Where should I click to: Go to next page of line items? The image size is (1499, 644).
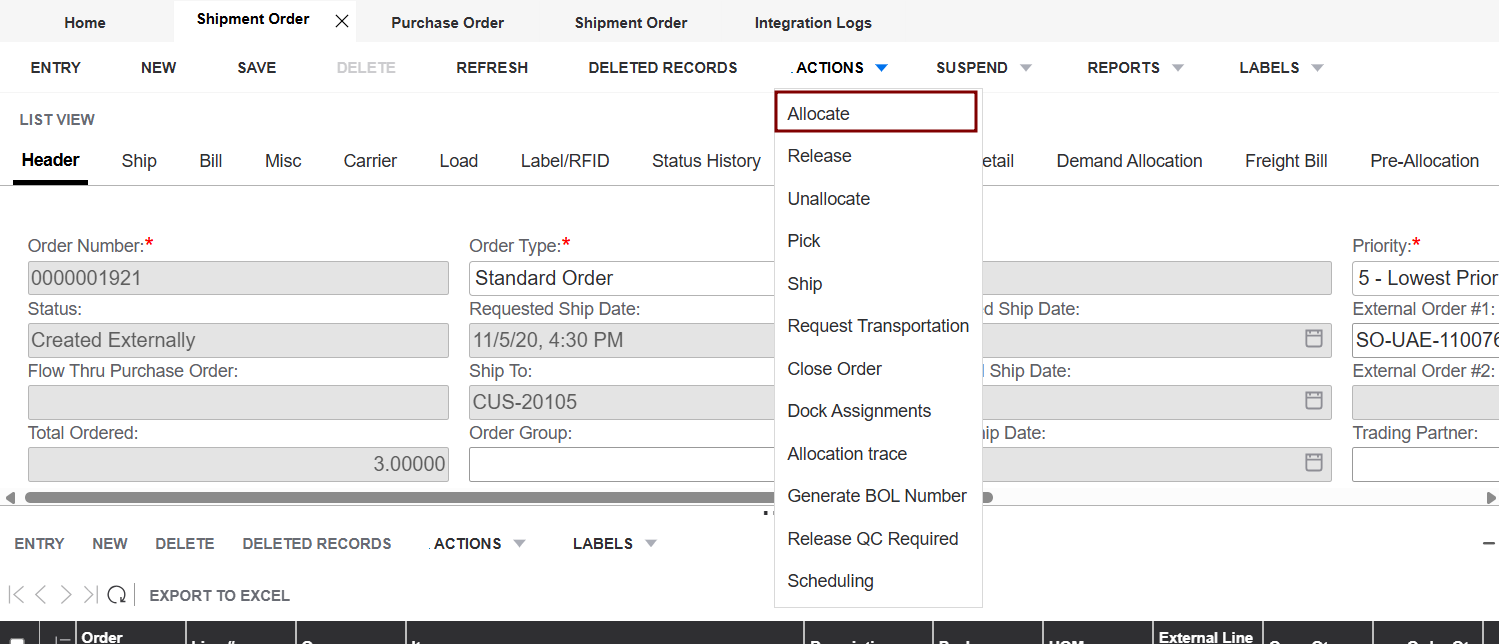click(x=66, y=595)
